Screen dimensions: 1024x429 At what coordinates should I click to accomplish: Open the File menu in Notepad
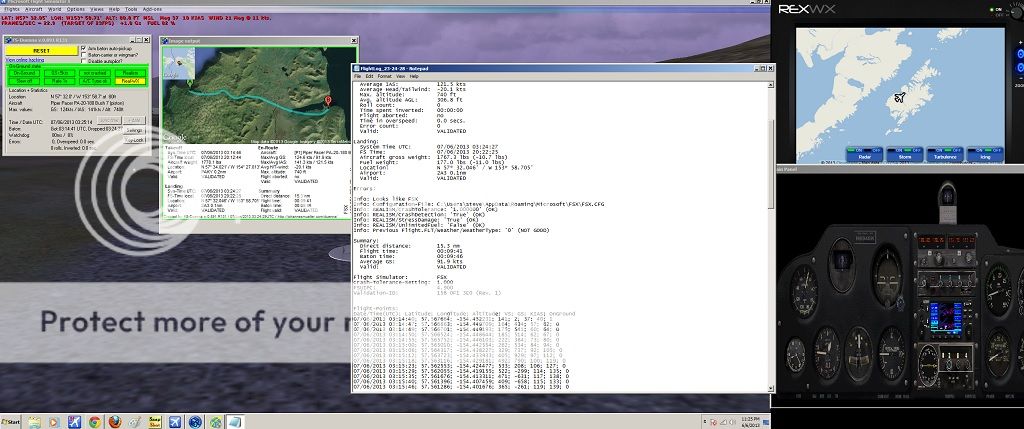tap(357, 76)
